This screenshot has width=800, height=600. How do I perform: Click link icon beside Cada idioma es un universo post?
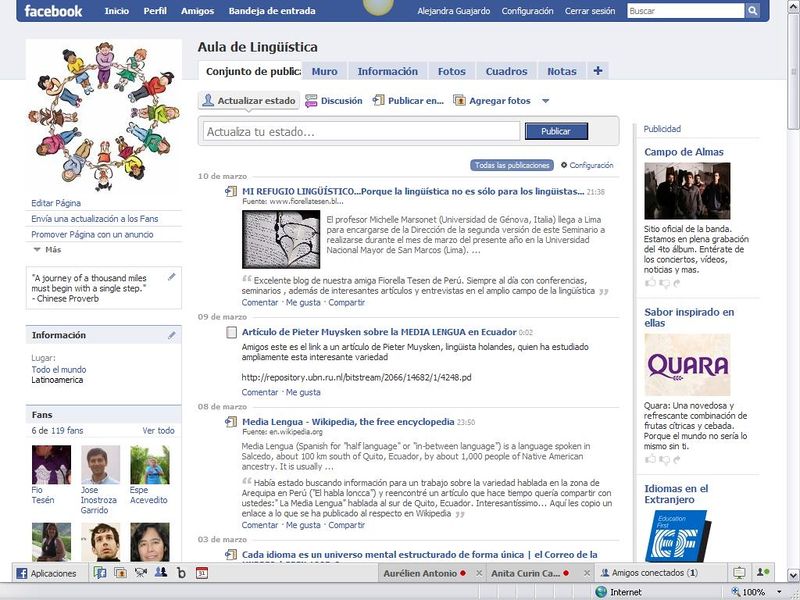[x=231, y=555]
